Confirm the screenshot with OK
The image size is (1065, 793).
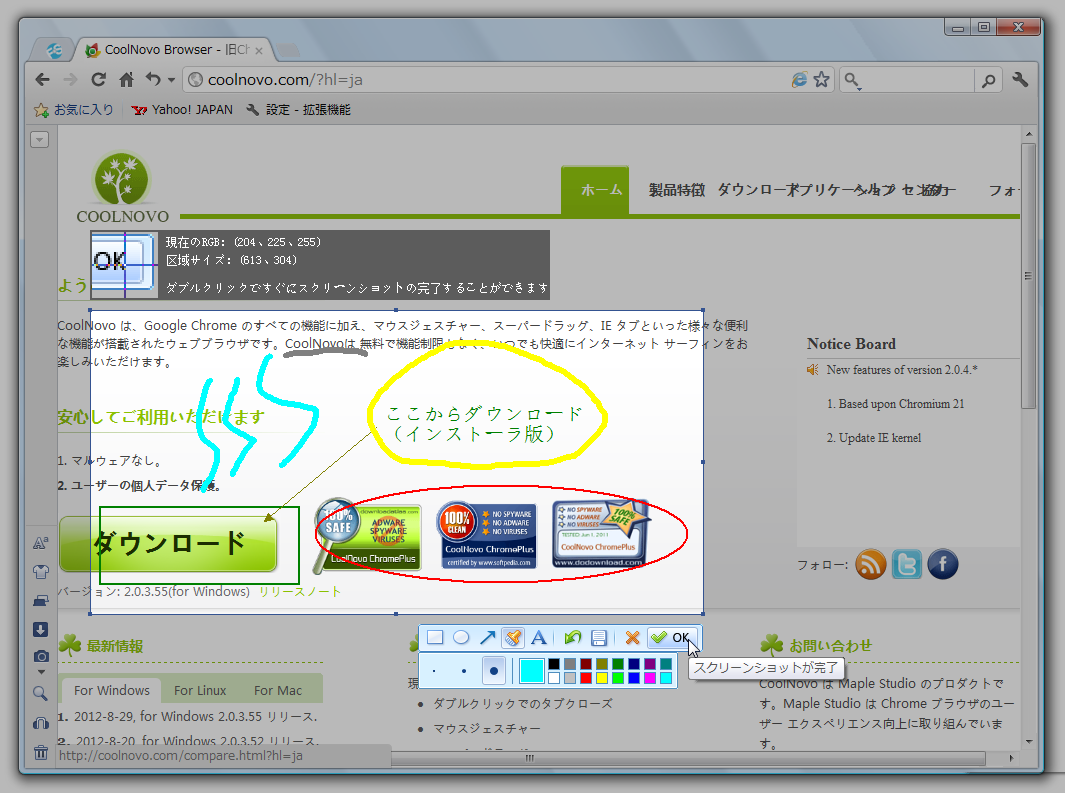point(671,638)
